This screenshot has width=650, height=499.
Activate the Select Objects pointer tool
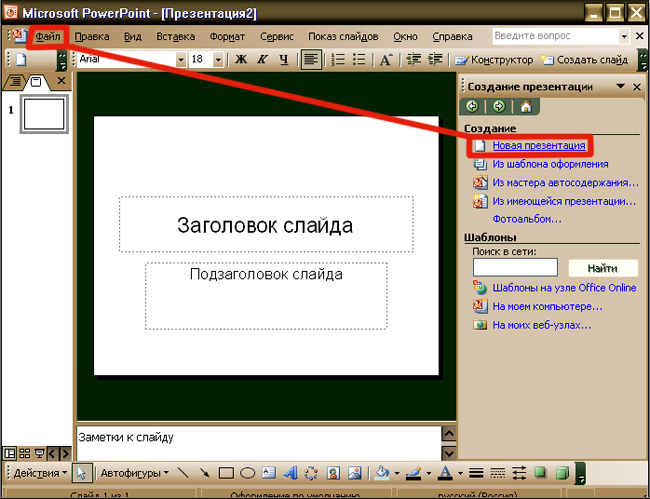[x=82, y=473]
